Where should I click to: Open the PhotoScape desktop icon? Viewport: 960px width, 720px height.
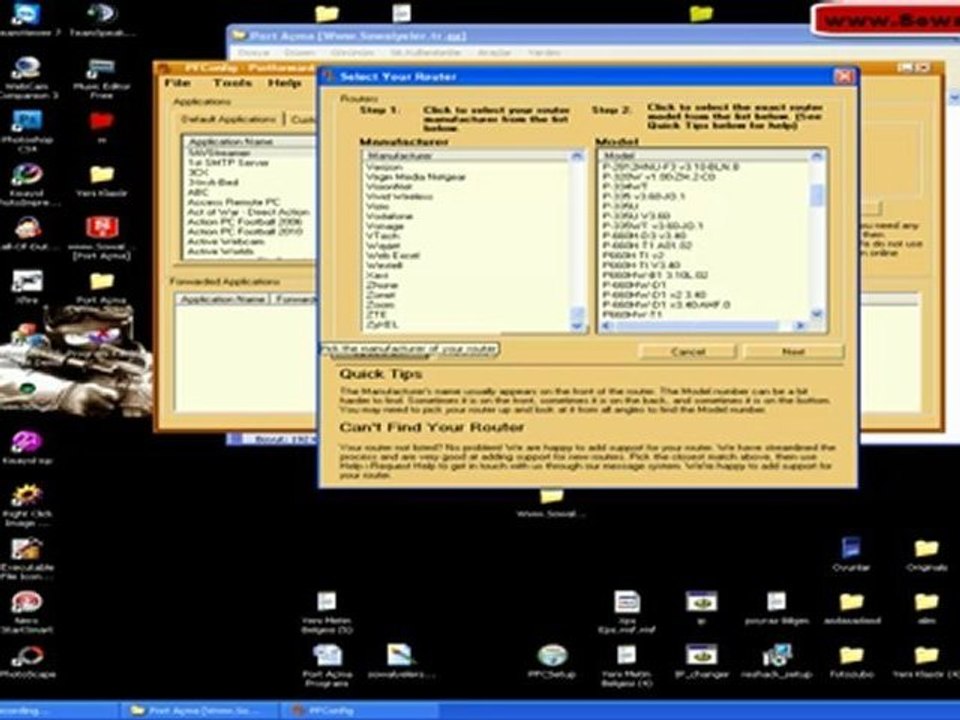[x=27, y=662]
